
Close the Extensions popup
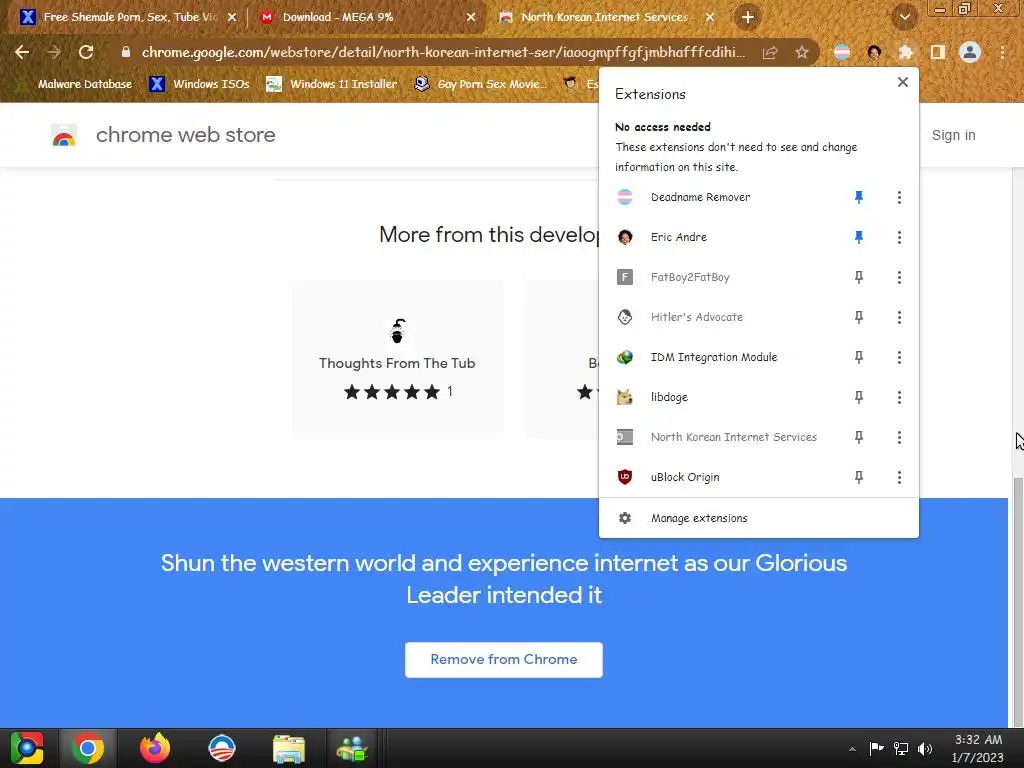tap(903, 82)
